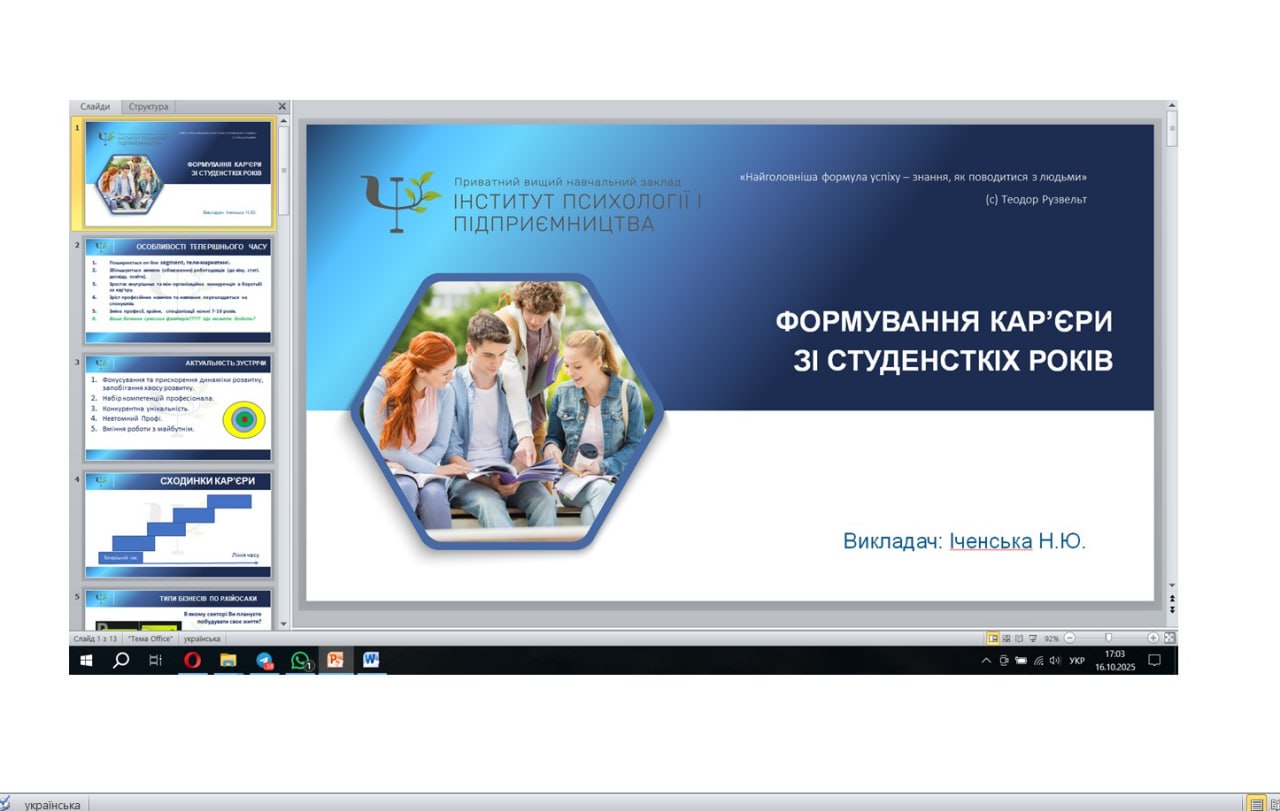The height and width of the screenshot is (811, 1280).
Task: Keep Normal view icon selected
Action: tap(994, 637)
